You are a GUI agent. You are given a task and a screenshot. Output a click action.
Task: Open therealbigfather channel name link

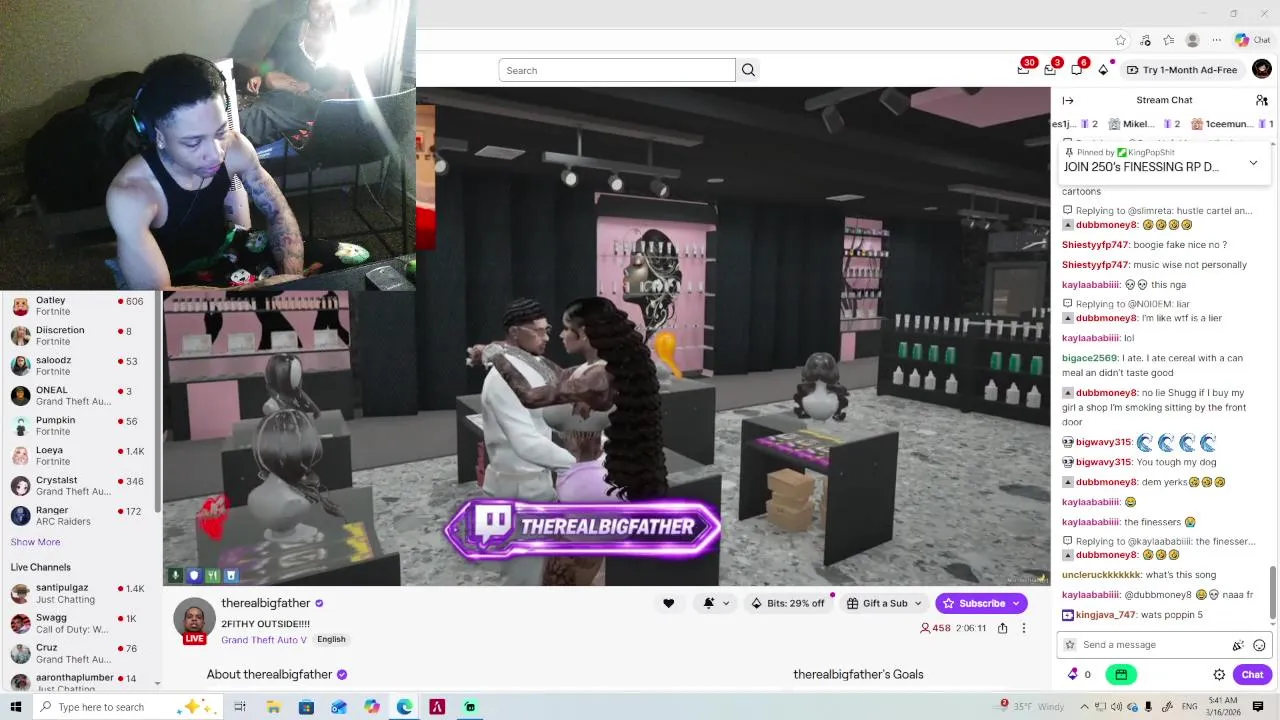point(265,603)
